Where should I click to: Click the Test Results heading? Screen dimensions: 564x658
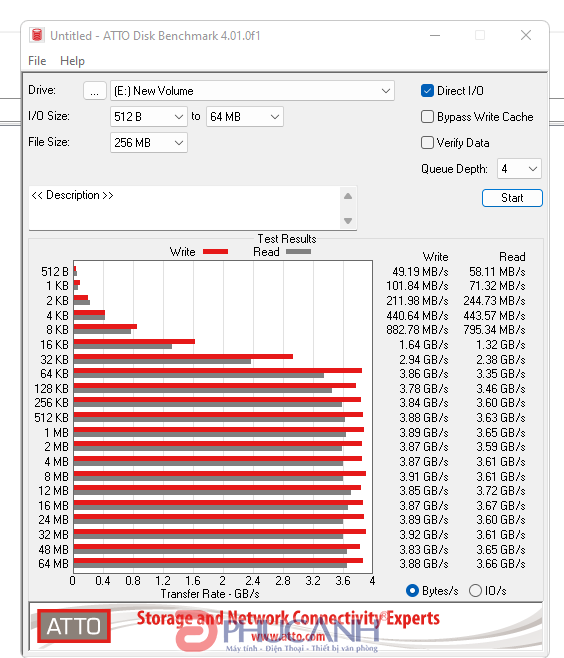[x=287, y=239]
